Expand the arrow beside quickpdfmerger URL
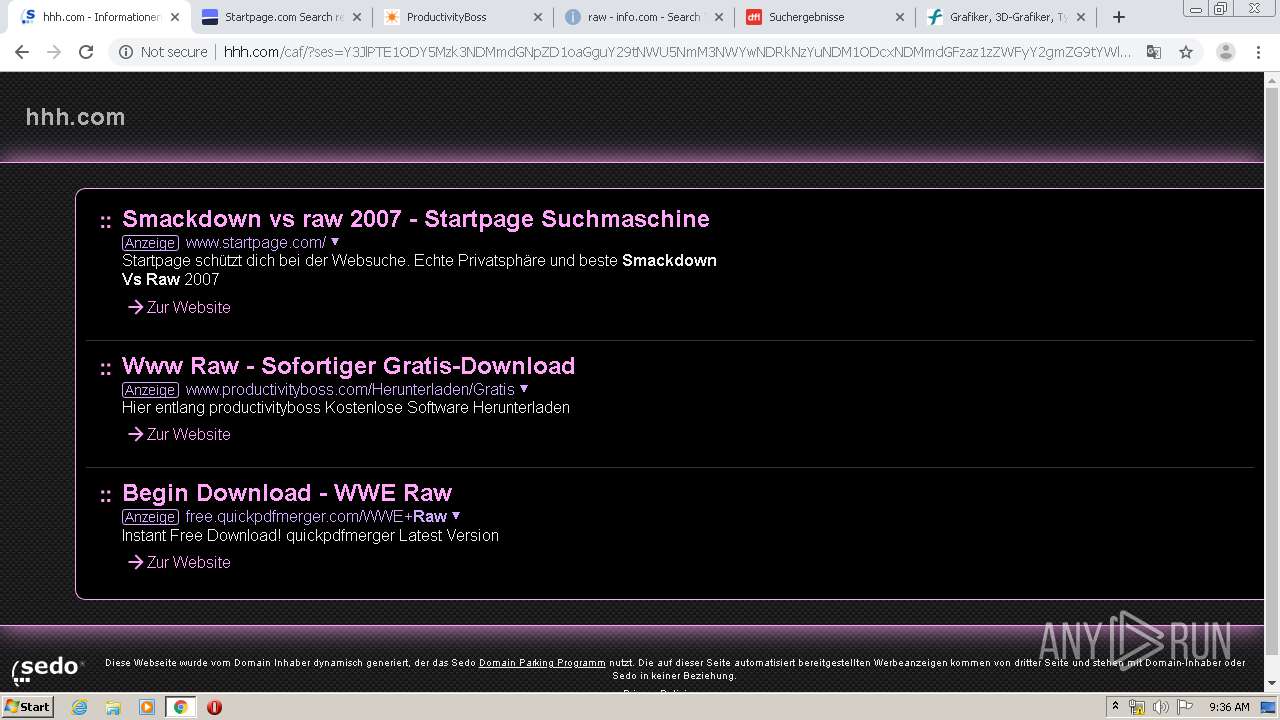Viewport: 1280px width, 720px height. click(x=456, y=516)
